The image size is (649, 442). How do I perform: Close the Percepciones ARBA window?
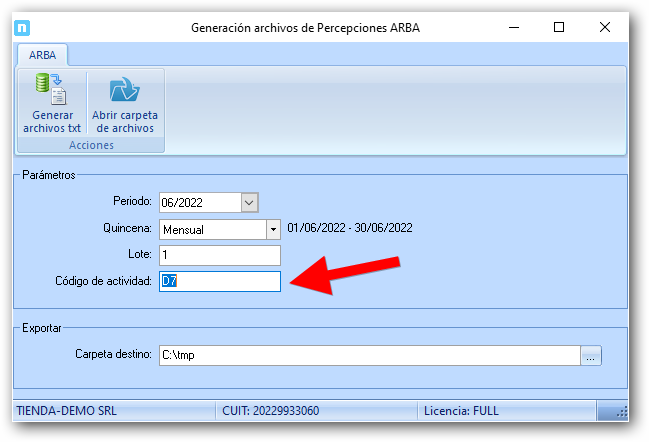(605, 28)
